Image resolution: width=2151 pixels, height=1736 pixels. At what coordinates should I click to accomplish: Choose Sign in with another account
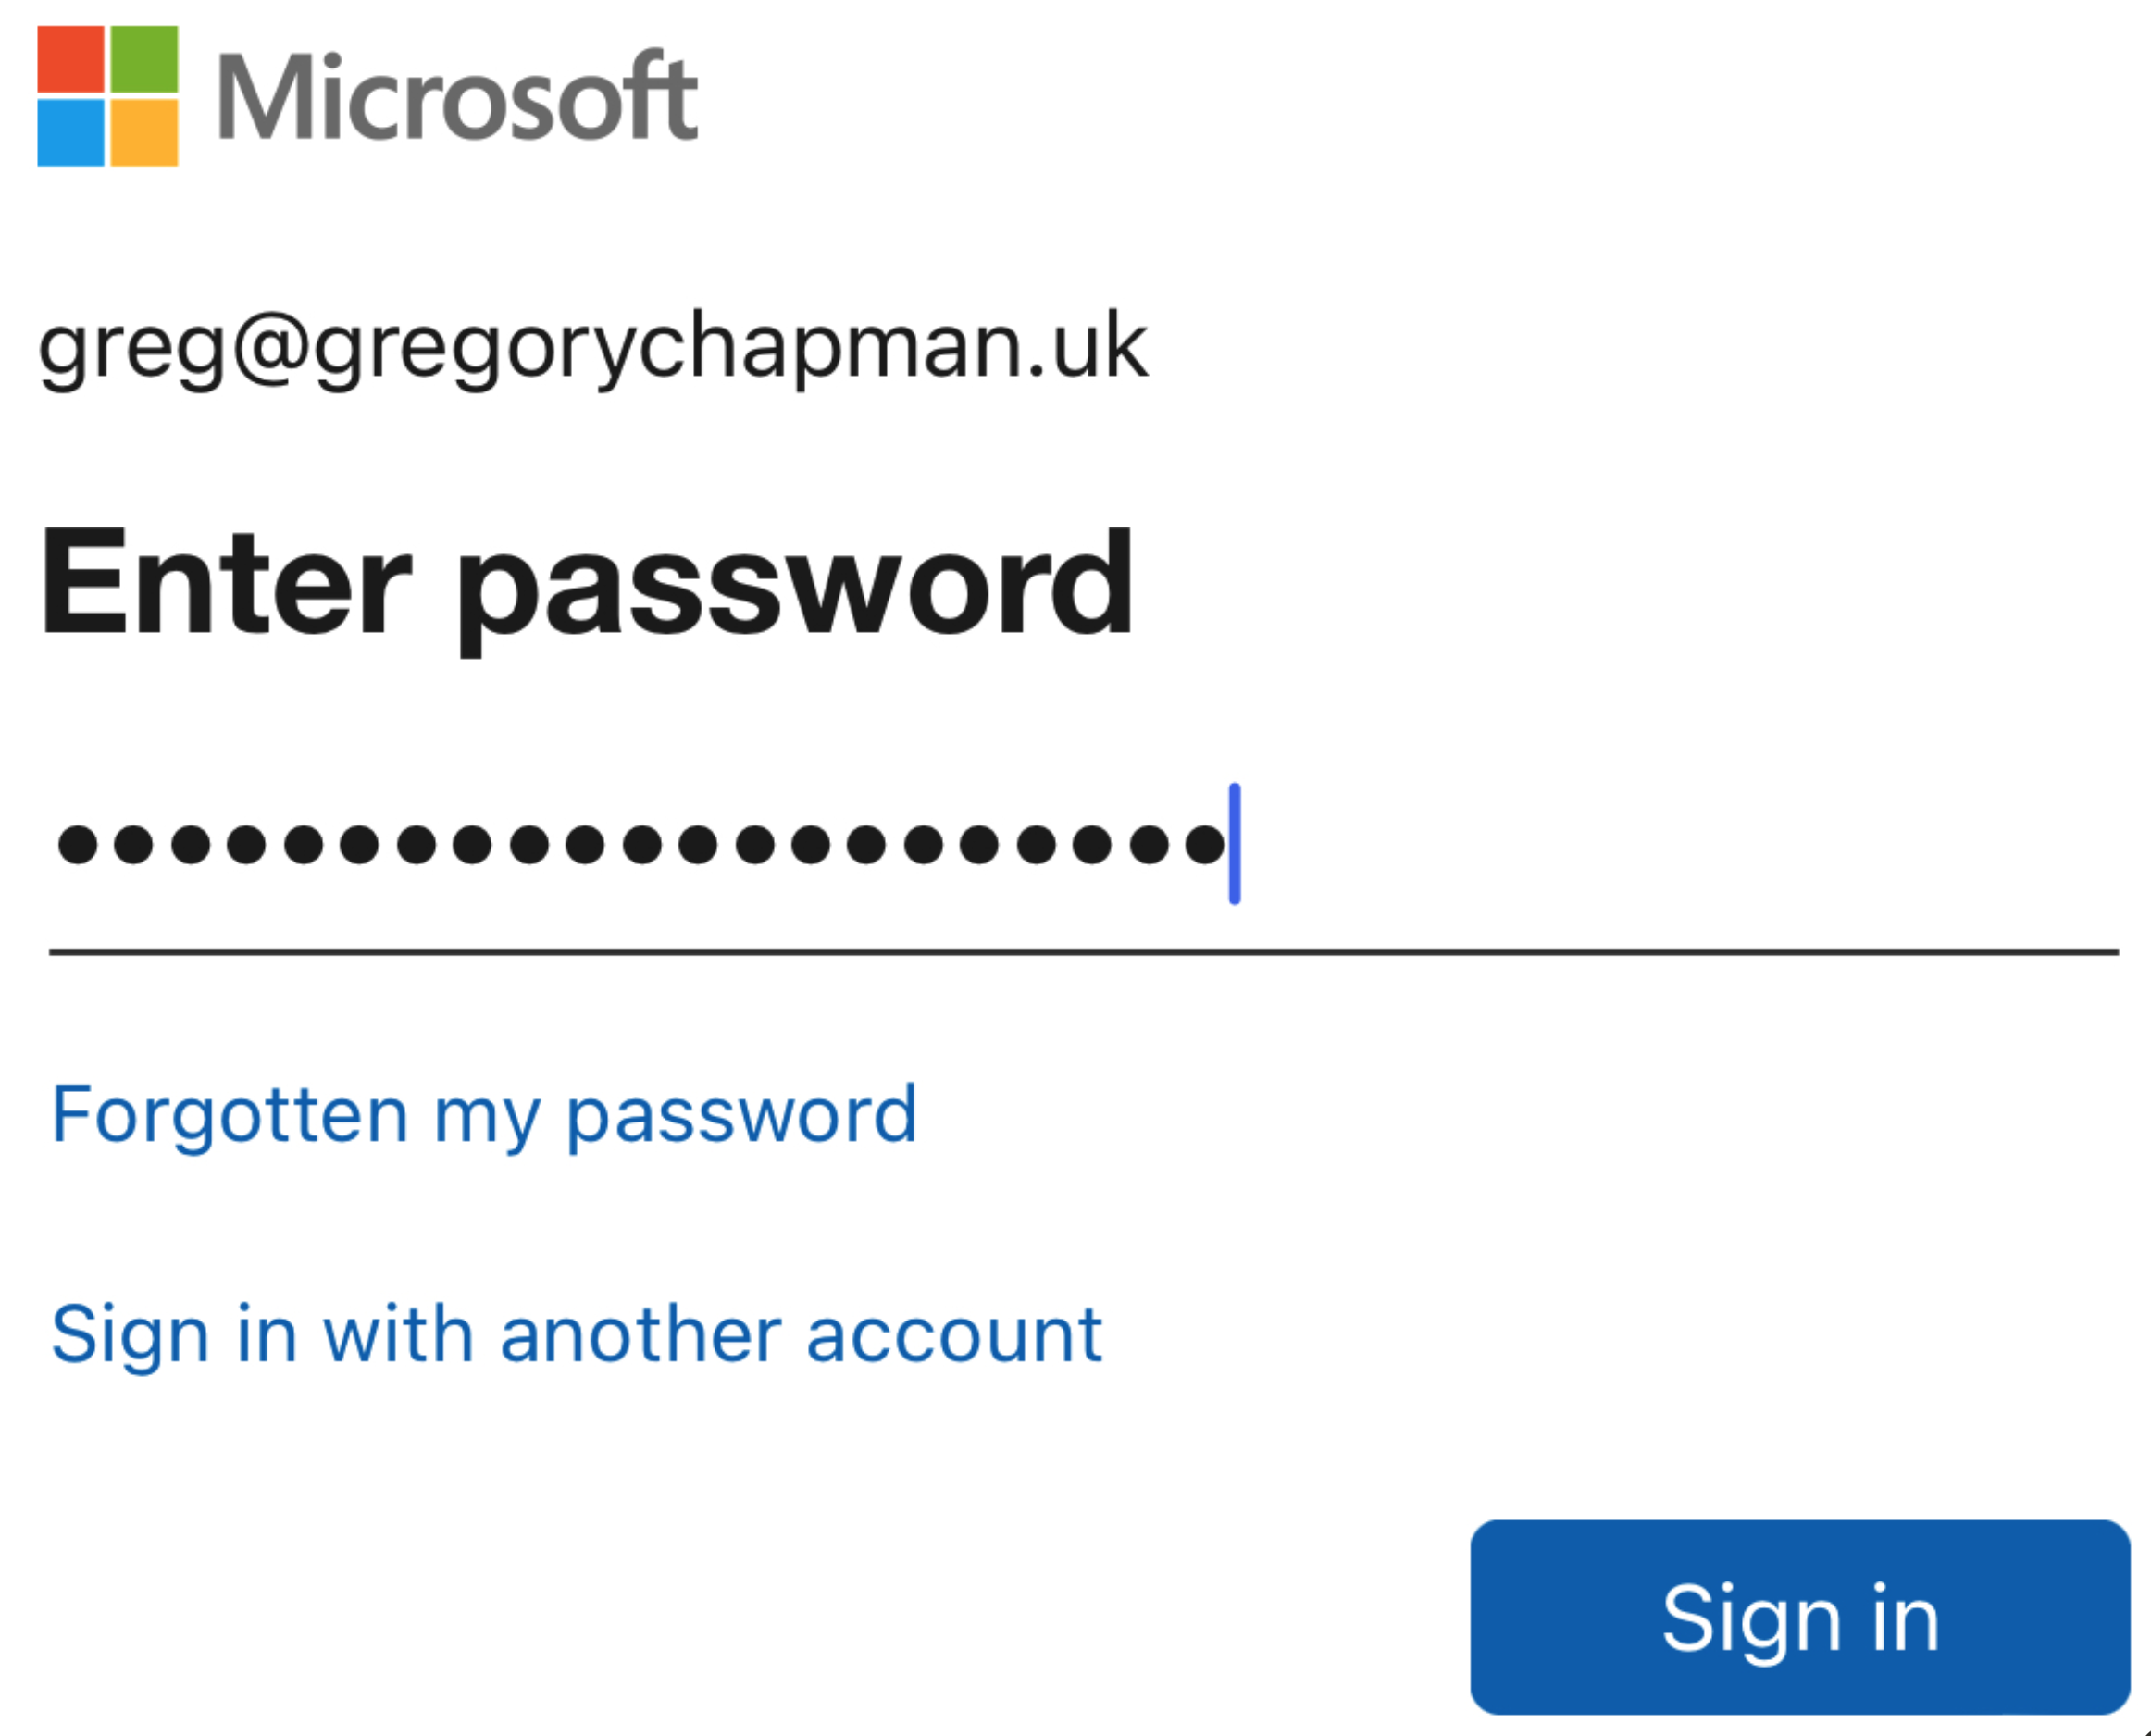pos(576,1335)
